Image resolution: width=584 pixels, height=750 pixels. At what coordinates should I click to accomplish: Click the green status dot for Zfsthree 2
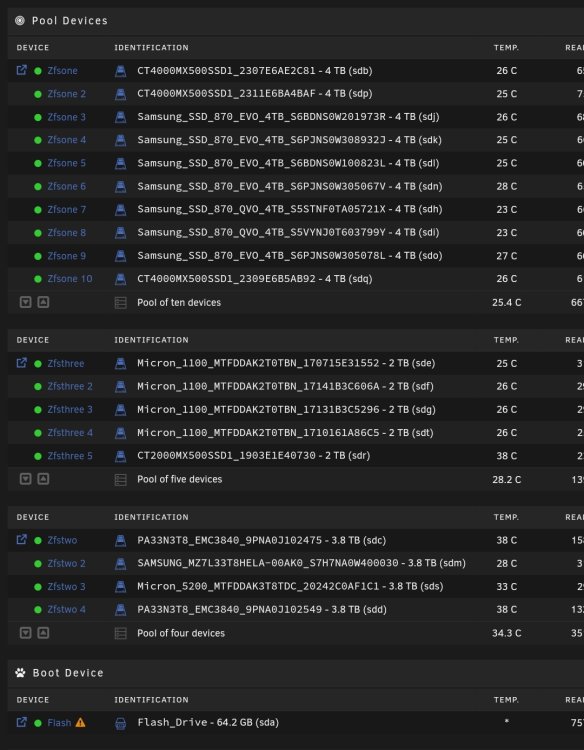[38, 386]
